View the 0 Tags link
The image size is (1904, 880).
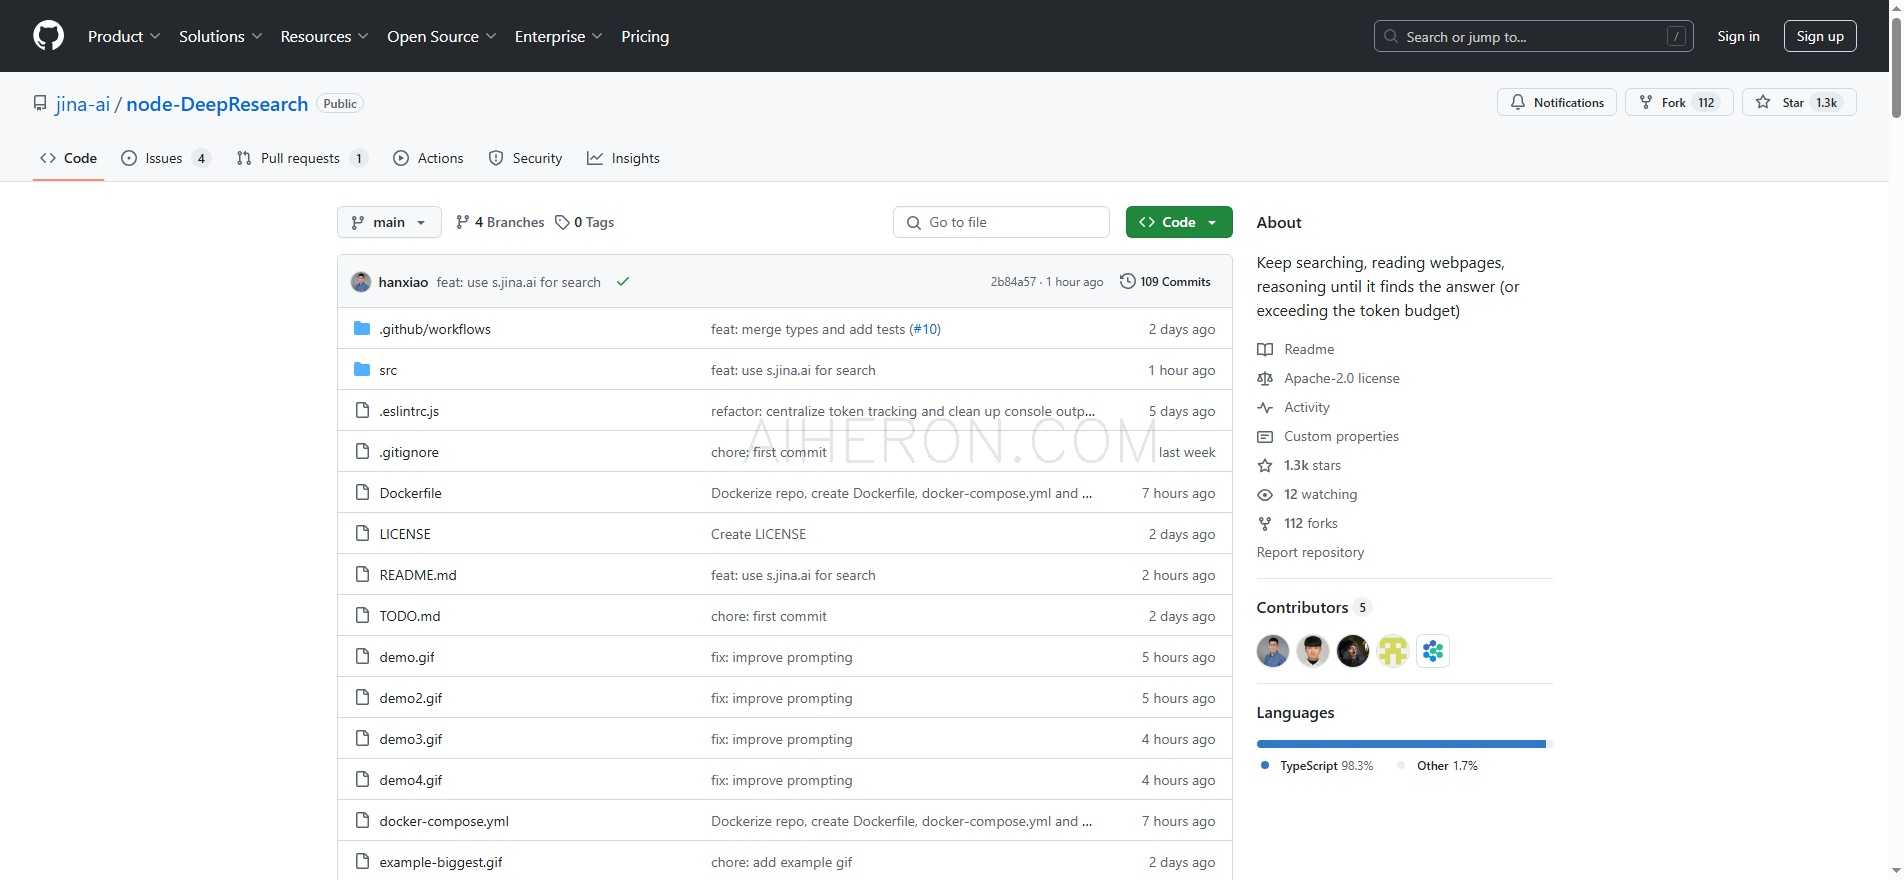pyautogui.click(x=585, y=222)
